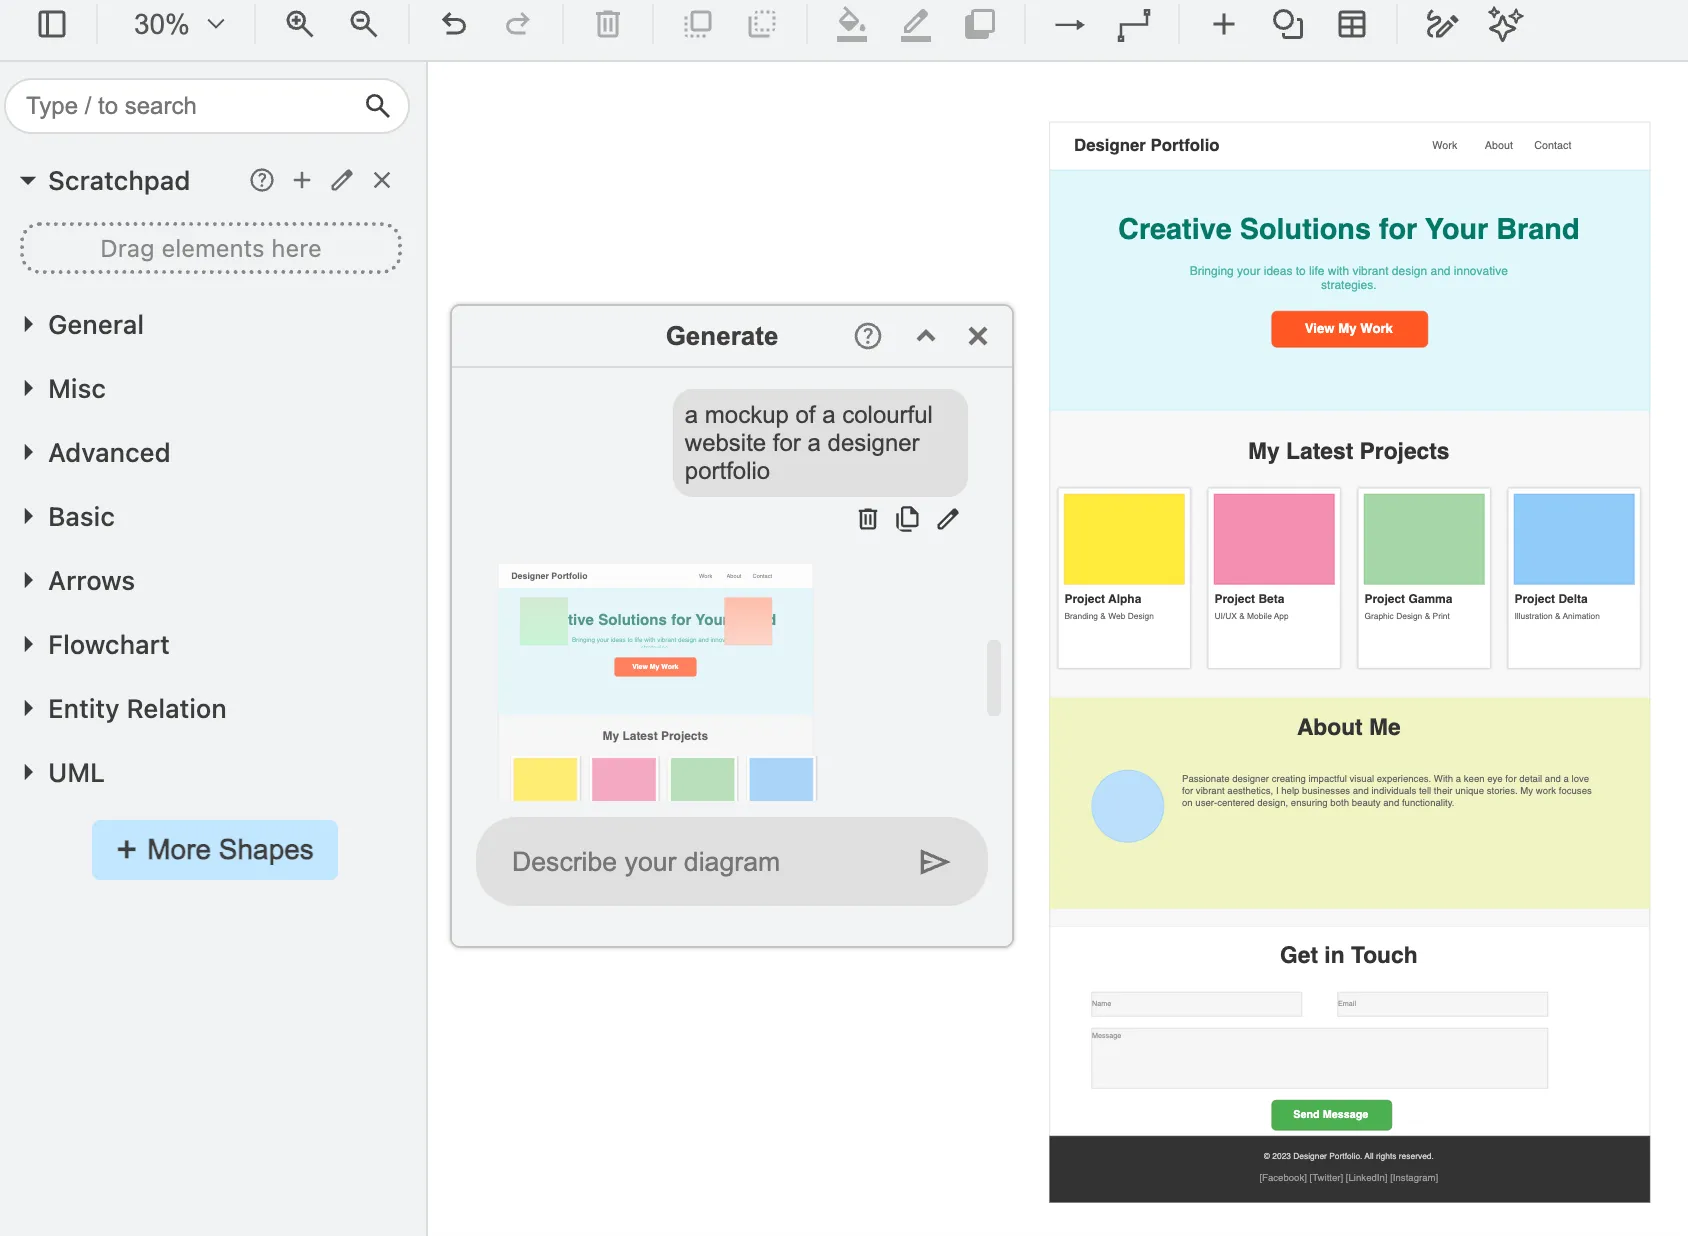Click the undo arrow icon
The width and height of the screenshot is (1688, 1236).
tap(454, 24)
